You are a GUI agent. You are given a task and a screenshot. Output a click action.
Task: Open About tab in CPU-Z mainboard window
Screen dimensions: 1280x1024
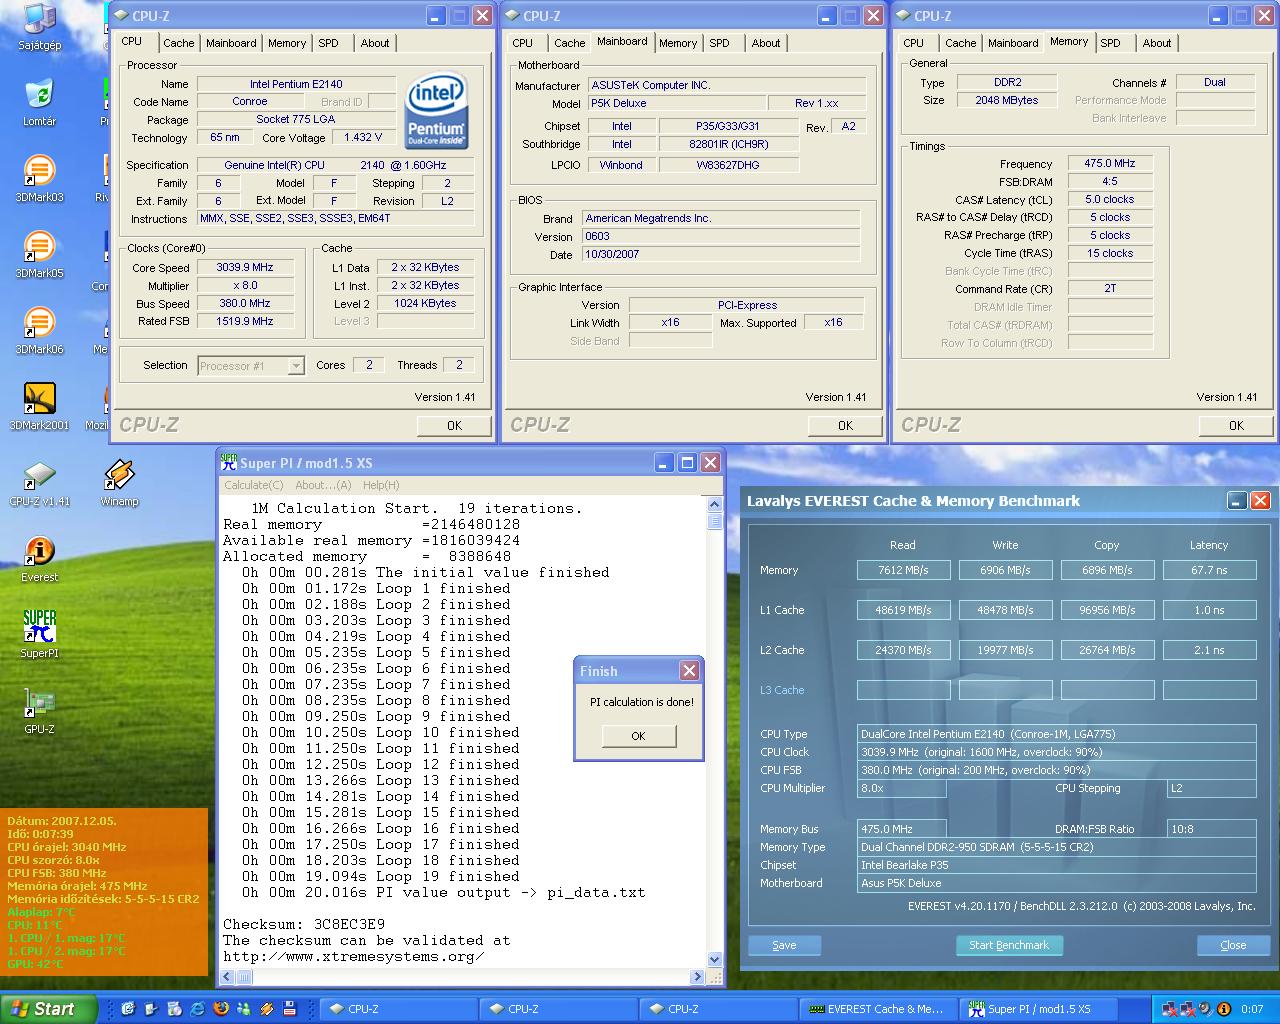coord(766,43)
